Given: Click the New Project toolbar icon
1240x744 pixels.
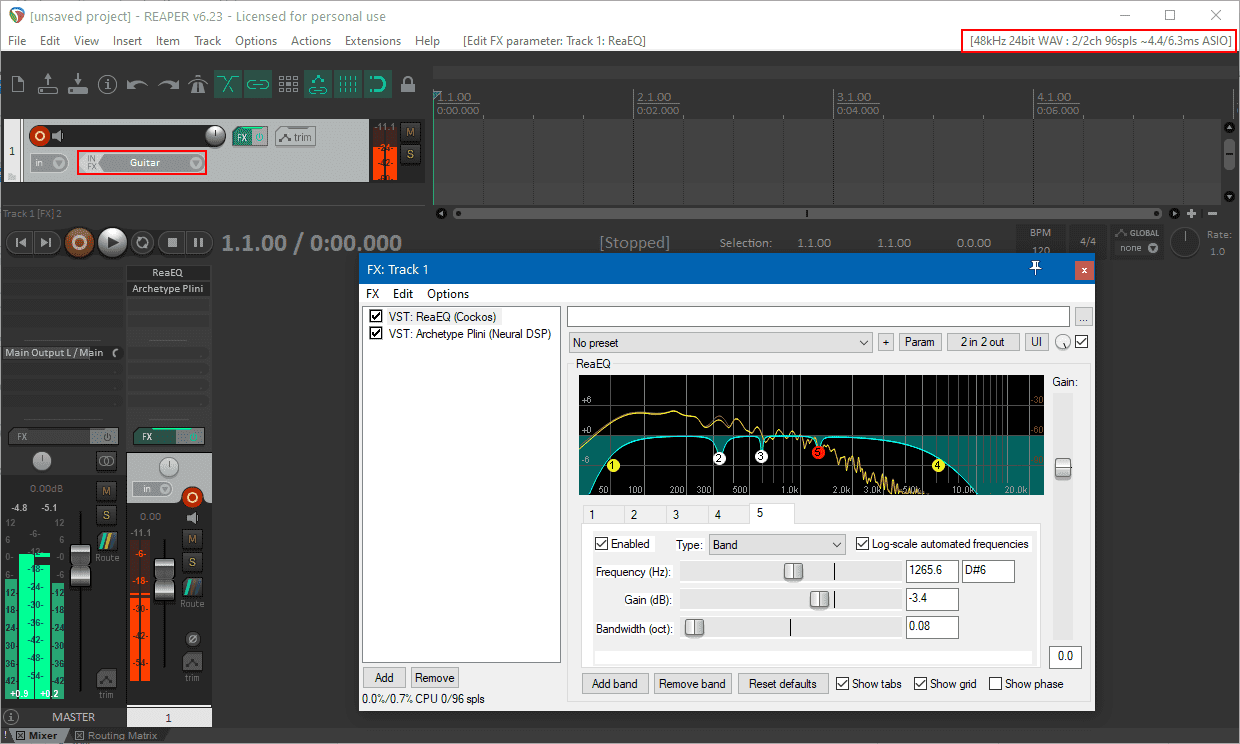Looking at the screenshot, I should 17,84.
